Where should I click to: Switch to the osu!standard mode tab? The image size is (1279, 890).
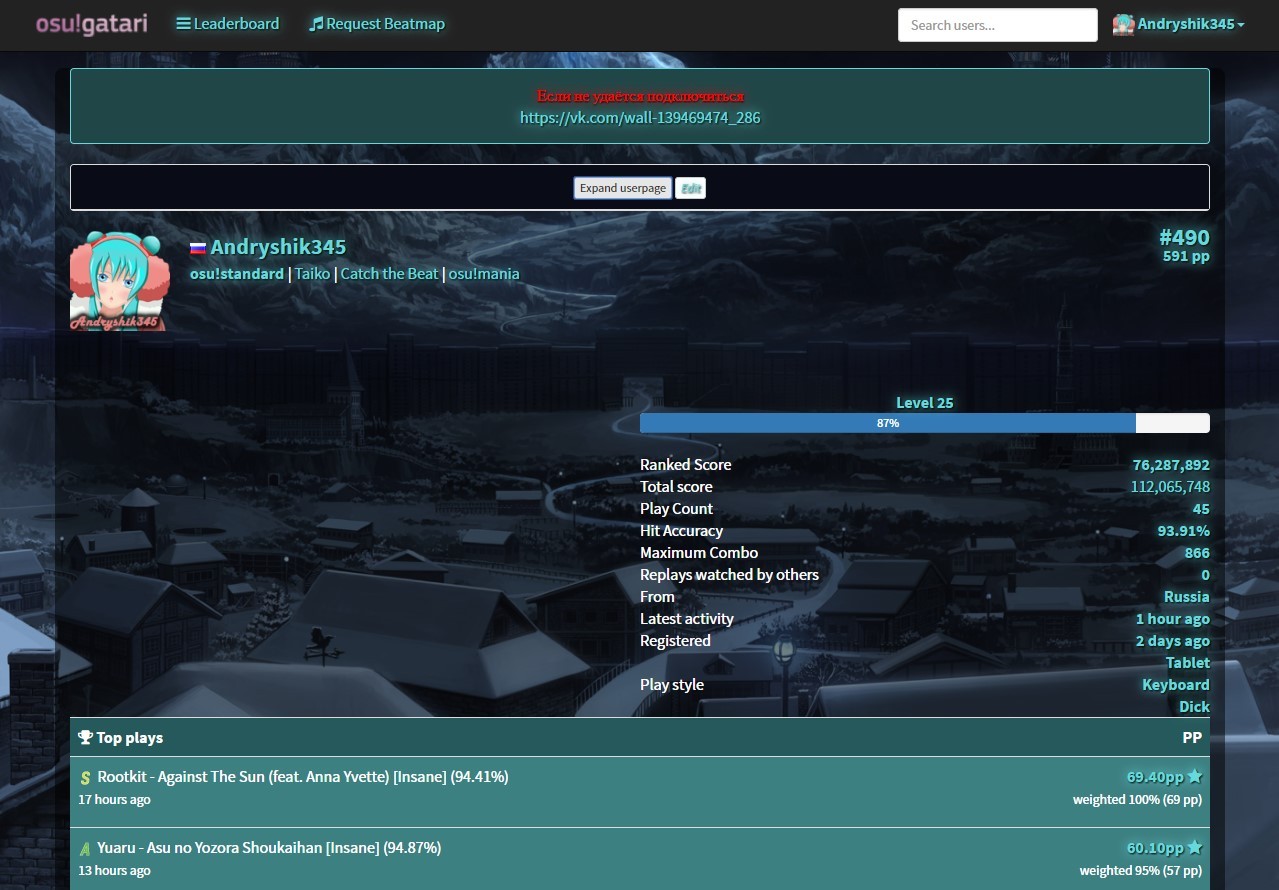pyautogui.click(x=237, y=273)
